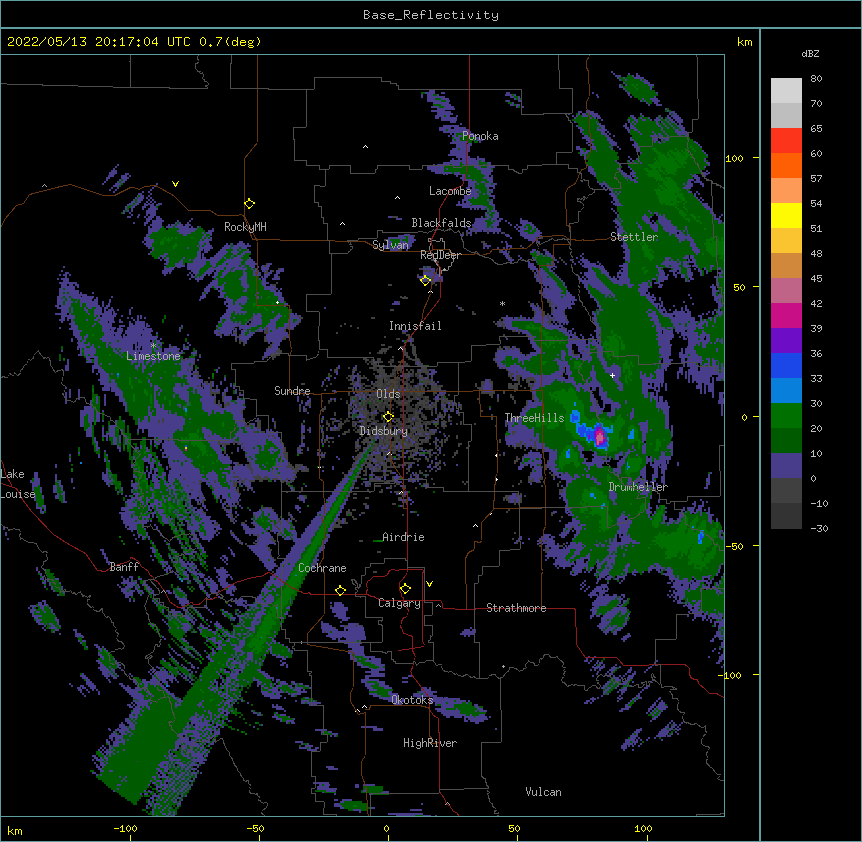This screenshot has width=862, height=842.
Task: Click the pink storm core east of ThreeHills
Action: coord(600,437)
